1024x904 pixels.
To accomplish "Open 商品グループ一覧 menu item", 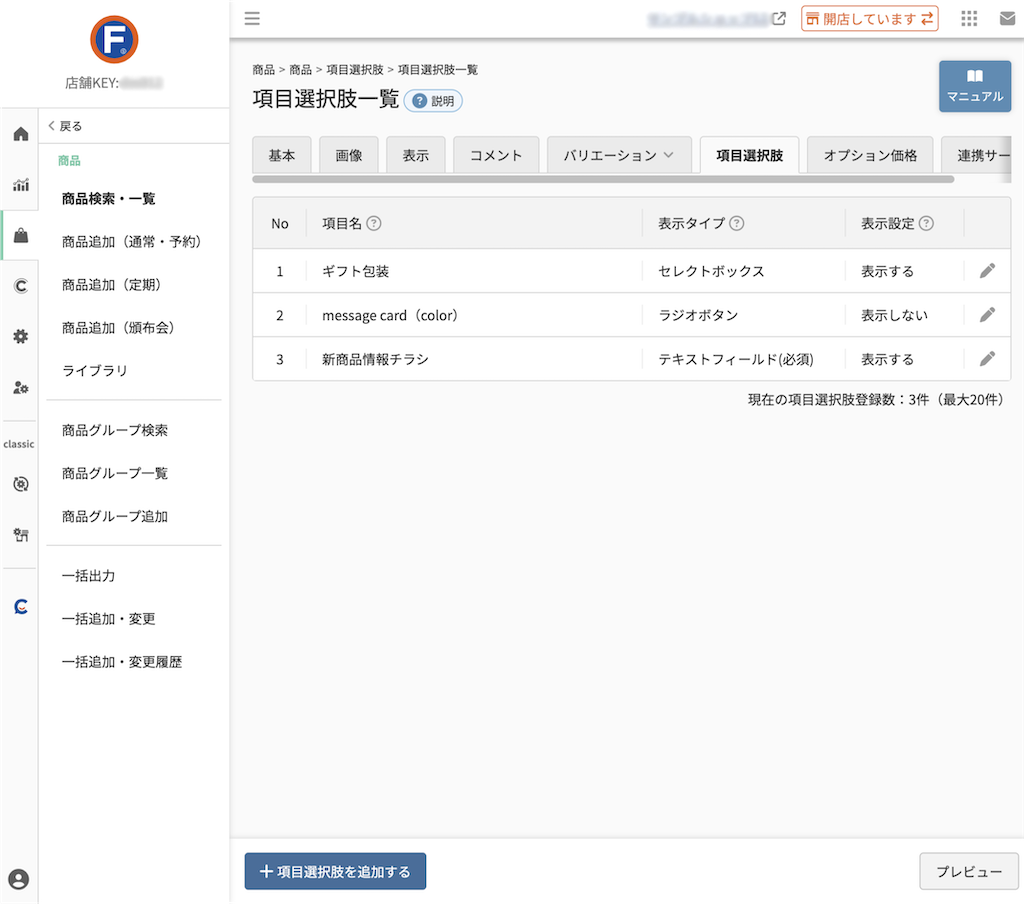I will pyautogui.click(x=115, y=473).
